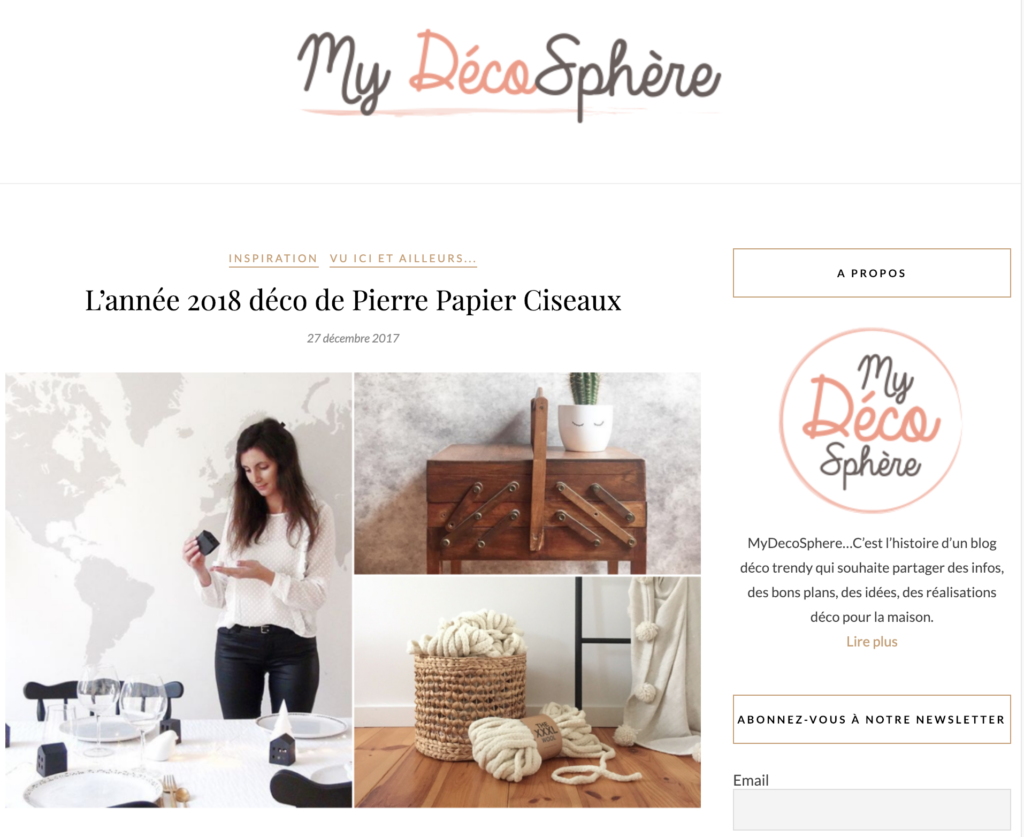Open the photo of woman setting table

[x=179, y=590]
